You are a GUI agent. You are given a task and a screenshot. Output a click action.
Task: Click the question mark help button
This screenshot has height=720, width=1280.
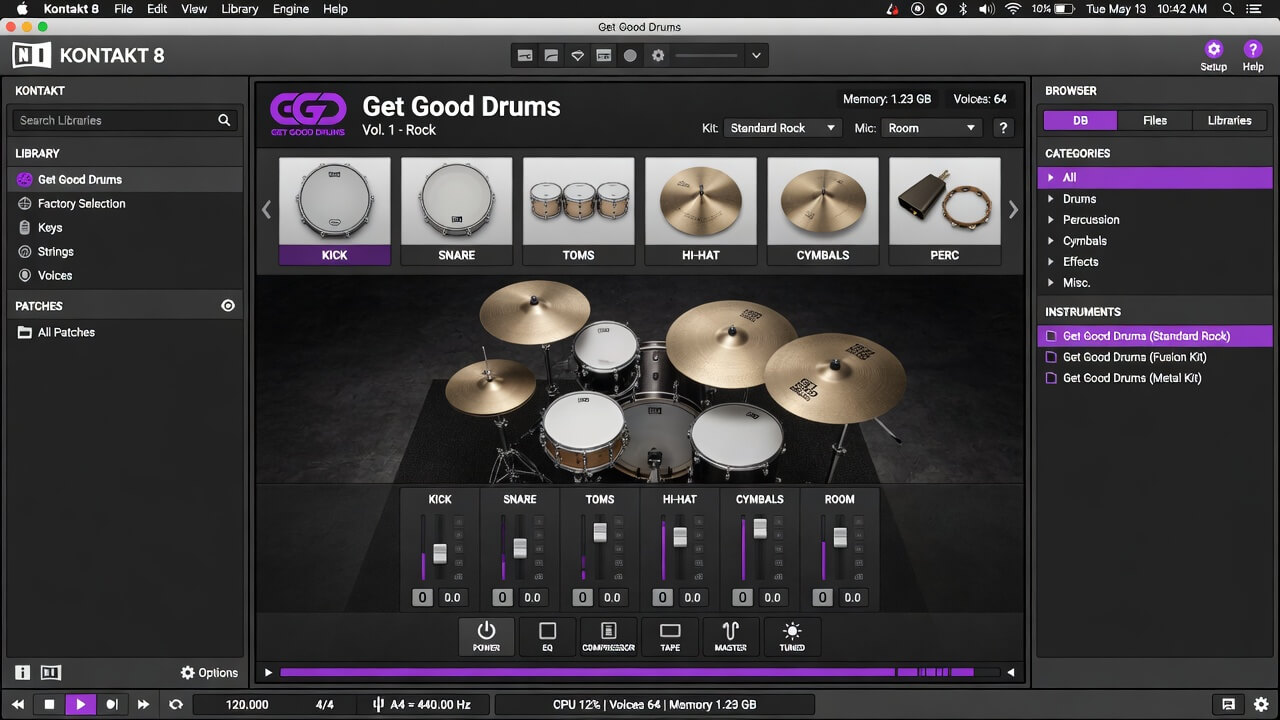click(x=1003, y=128)
